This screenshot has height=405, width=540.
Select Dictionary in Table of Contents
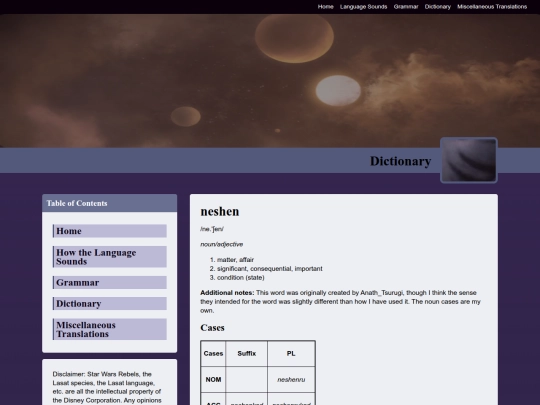(110, 304)
